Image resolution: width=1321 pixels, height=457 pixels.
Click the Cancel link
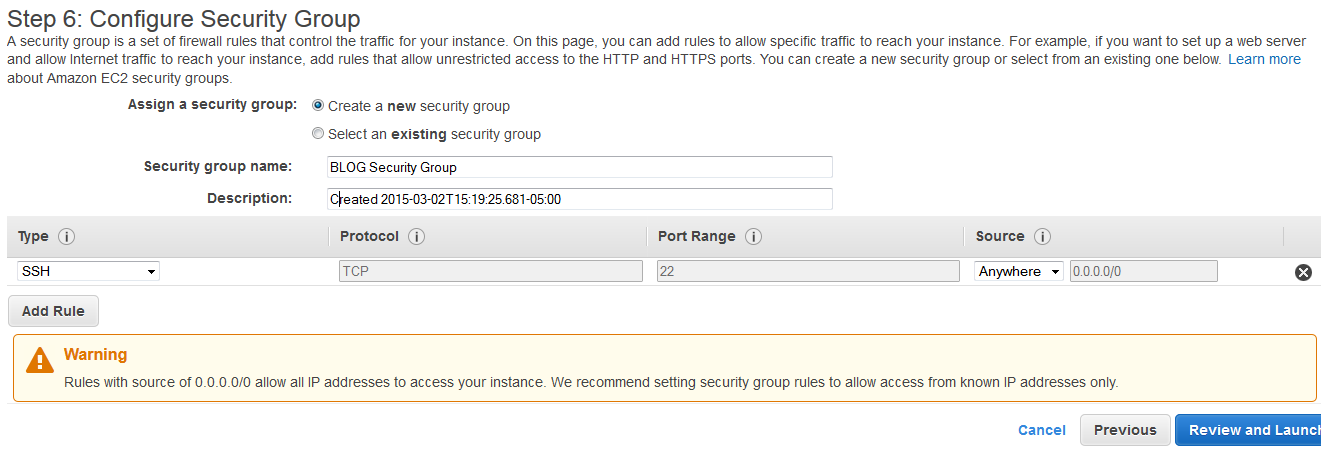click(x=1041, y=430)
